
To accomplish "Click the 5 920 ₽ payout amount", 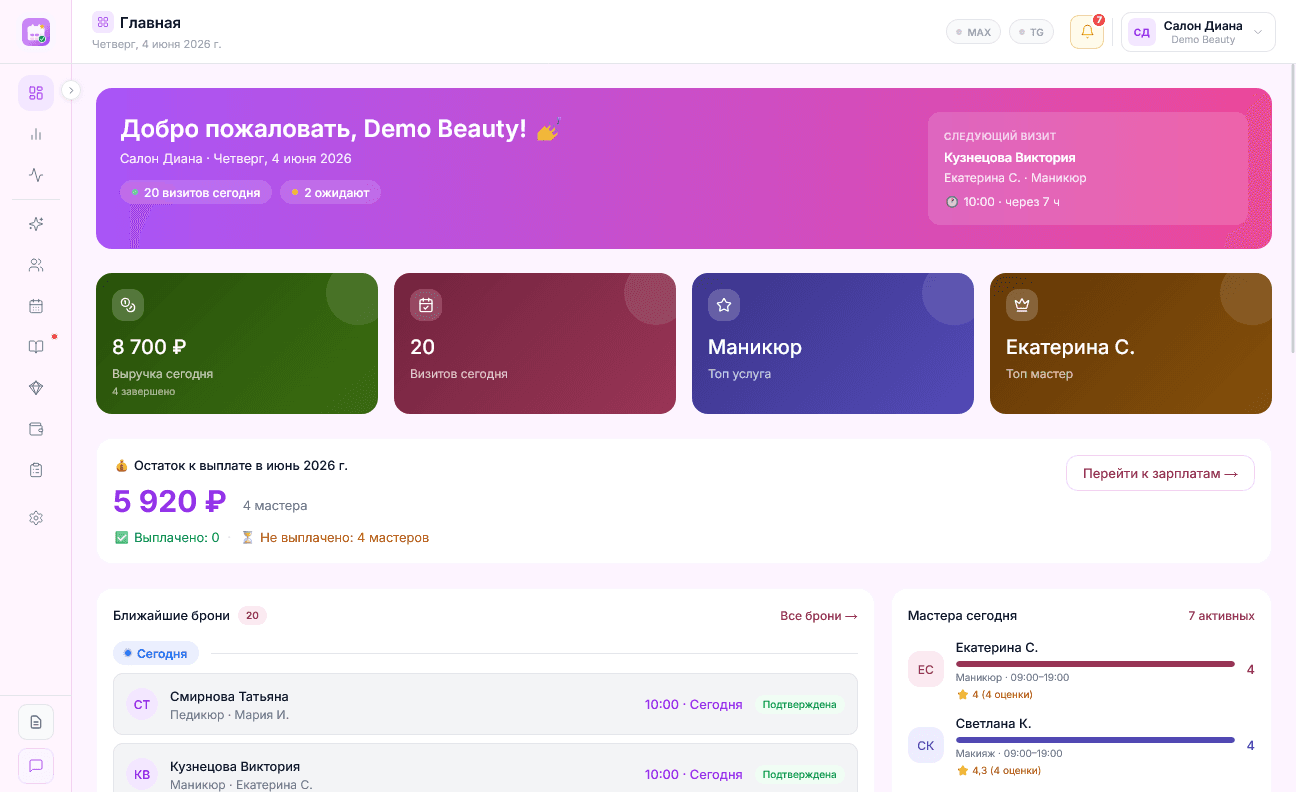I will tap(170, 501).
